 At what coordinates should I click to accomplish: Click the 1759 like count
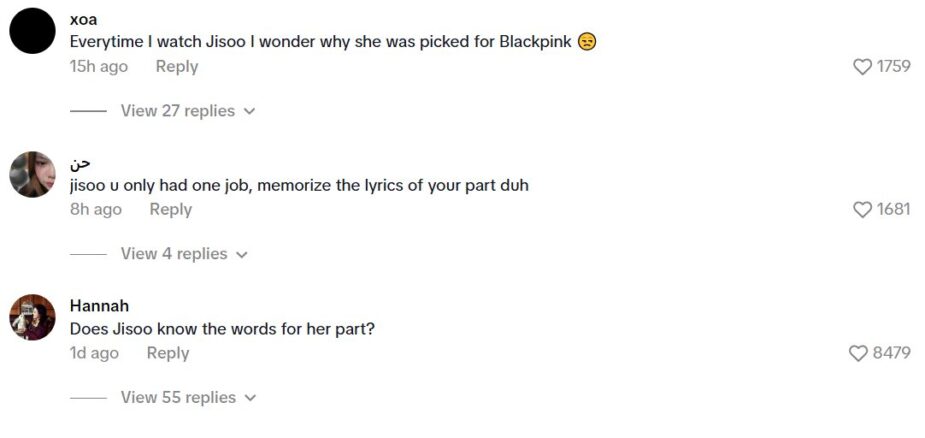pos(894,67)
